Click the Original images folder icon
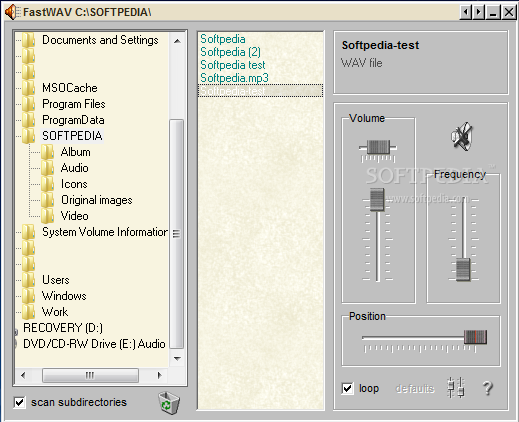Viewport: 519px width, 422px height. click(x=48, y=200)
